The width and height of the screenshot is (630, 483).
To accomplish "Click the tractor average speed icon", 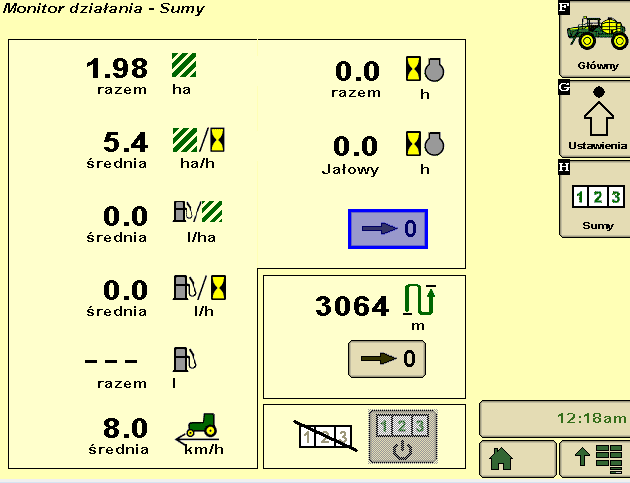I will pyautogui.click(x=196, y=428).
